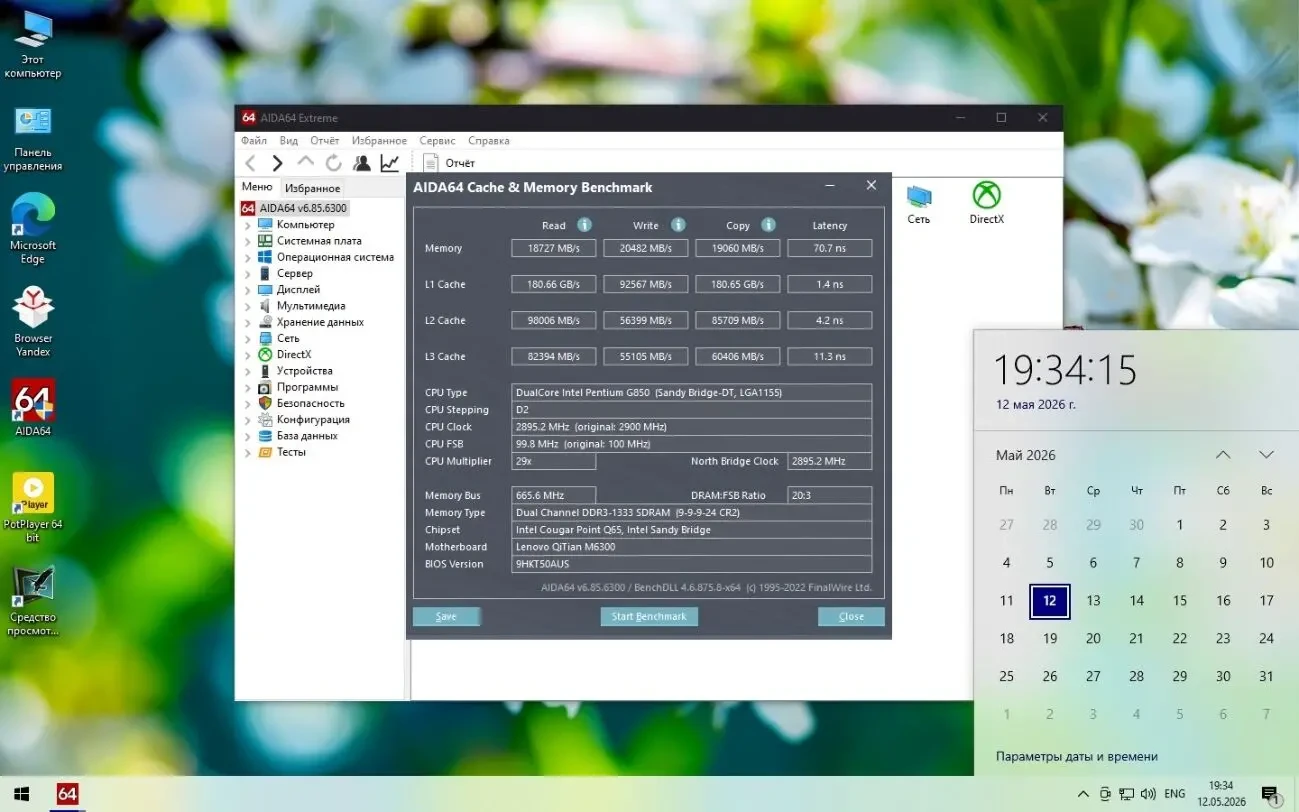Select the Устройства tree item
This screenshot has height=812, width=1299.
point(304,371)
